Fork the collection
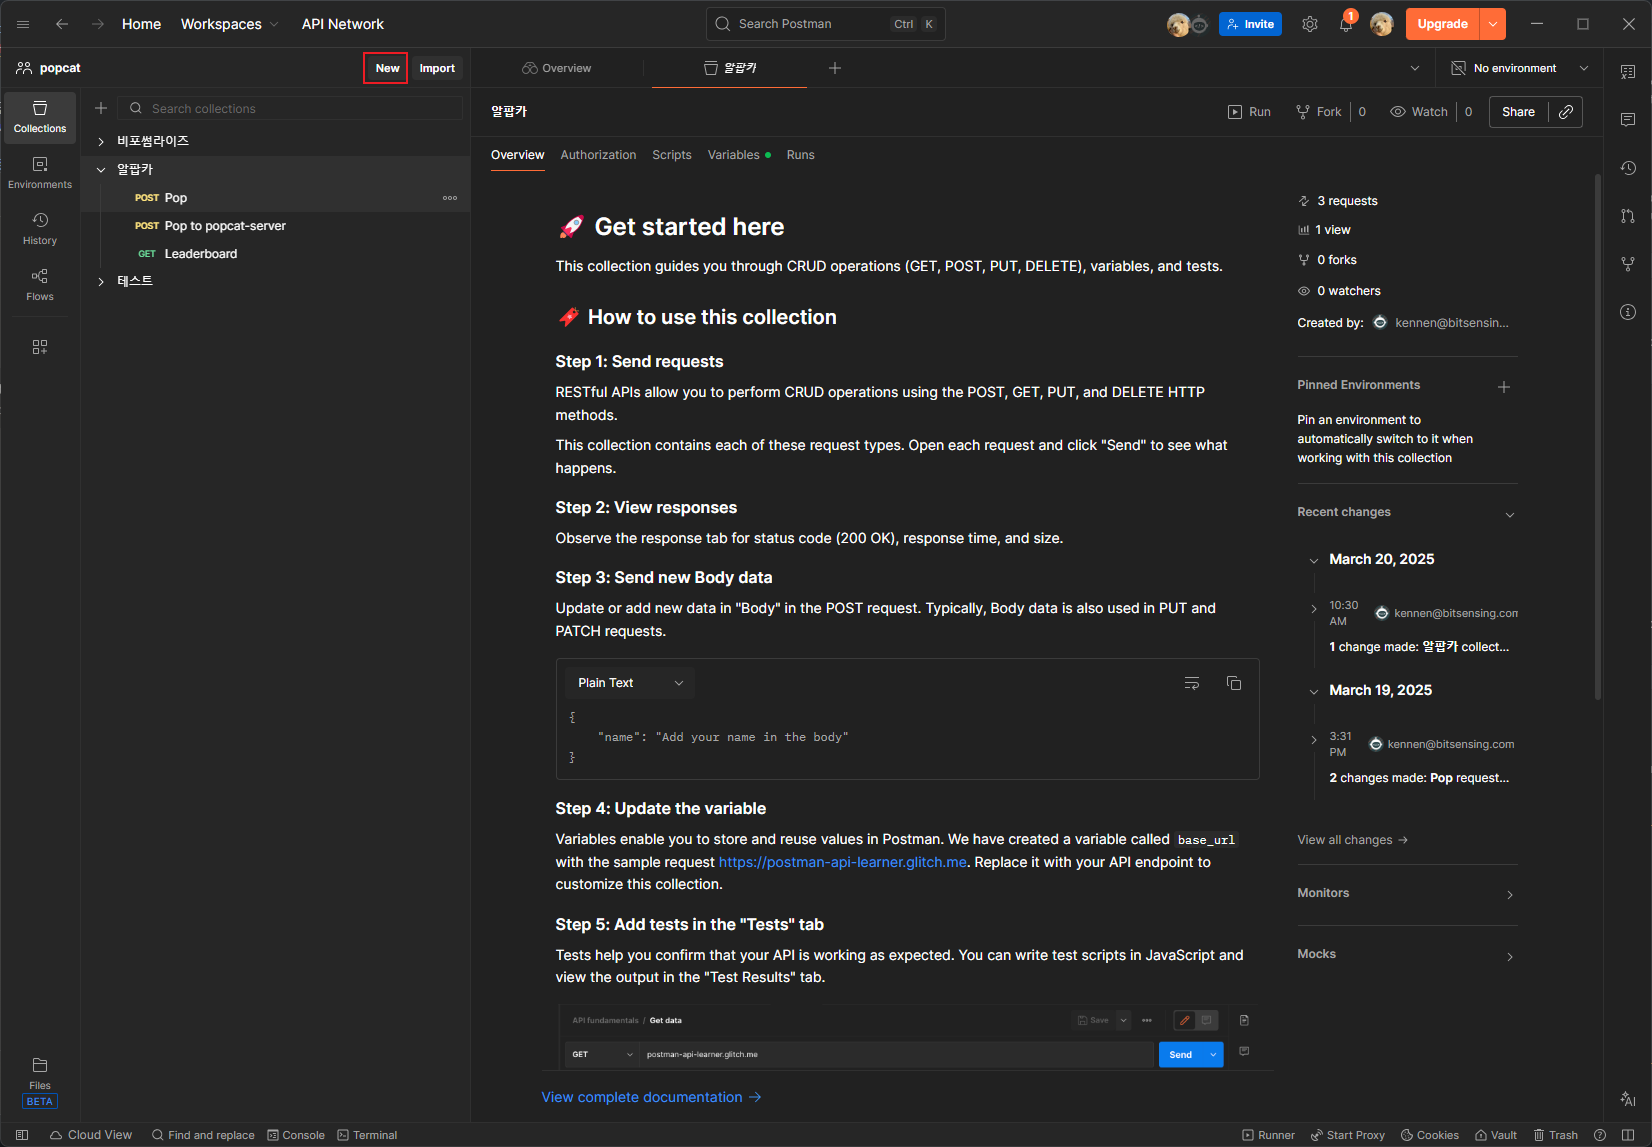The width and height of the screenshot is (1652, 1147). (x=1318, y=112)
